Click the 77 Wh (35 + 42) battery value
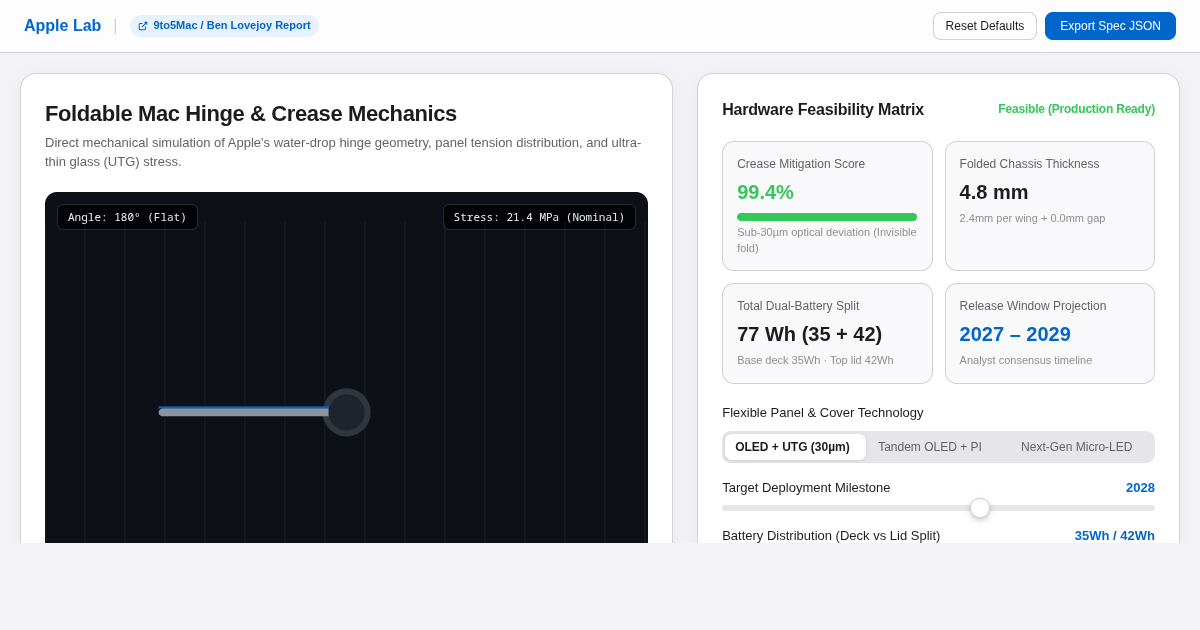Screen dimensions: 1200x630 point(810,334)
